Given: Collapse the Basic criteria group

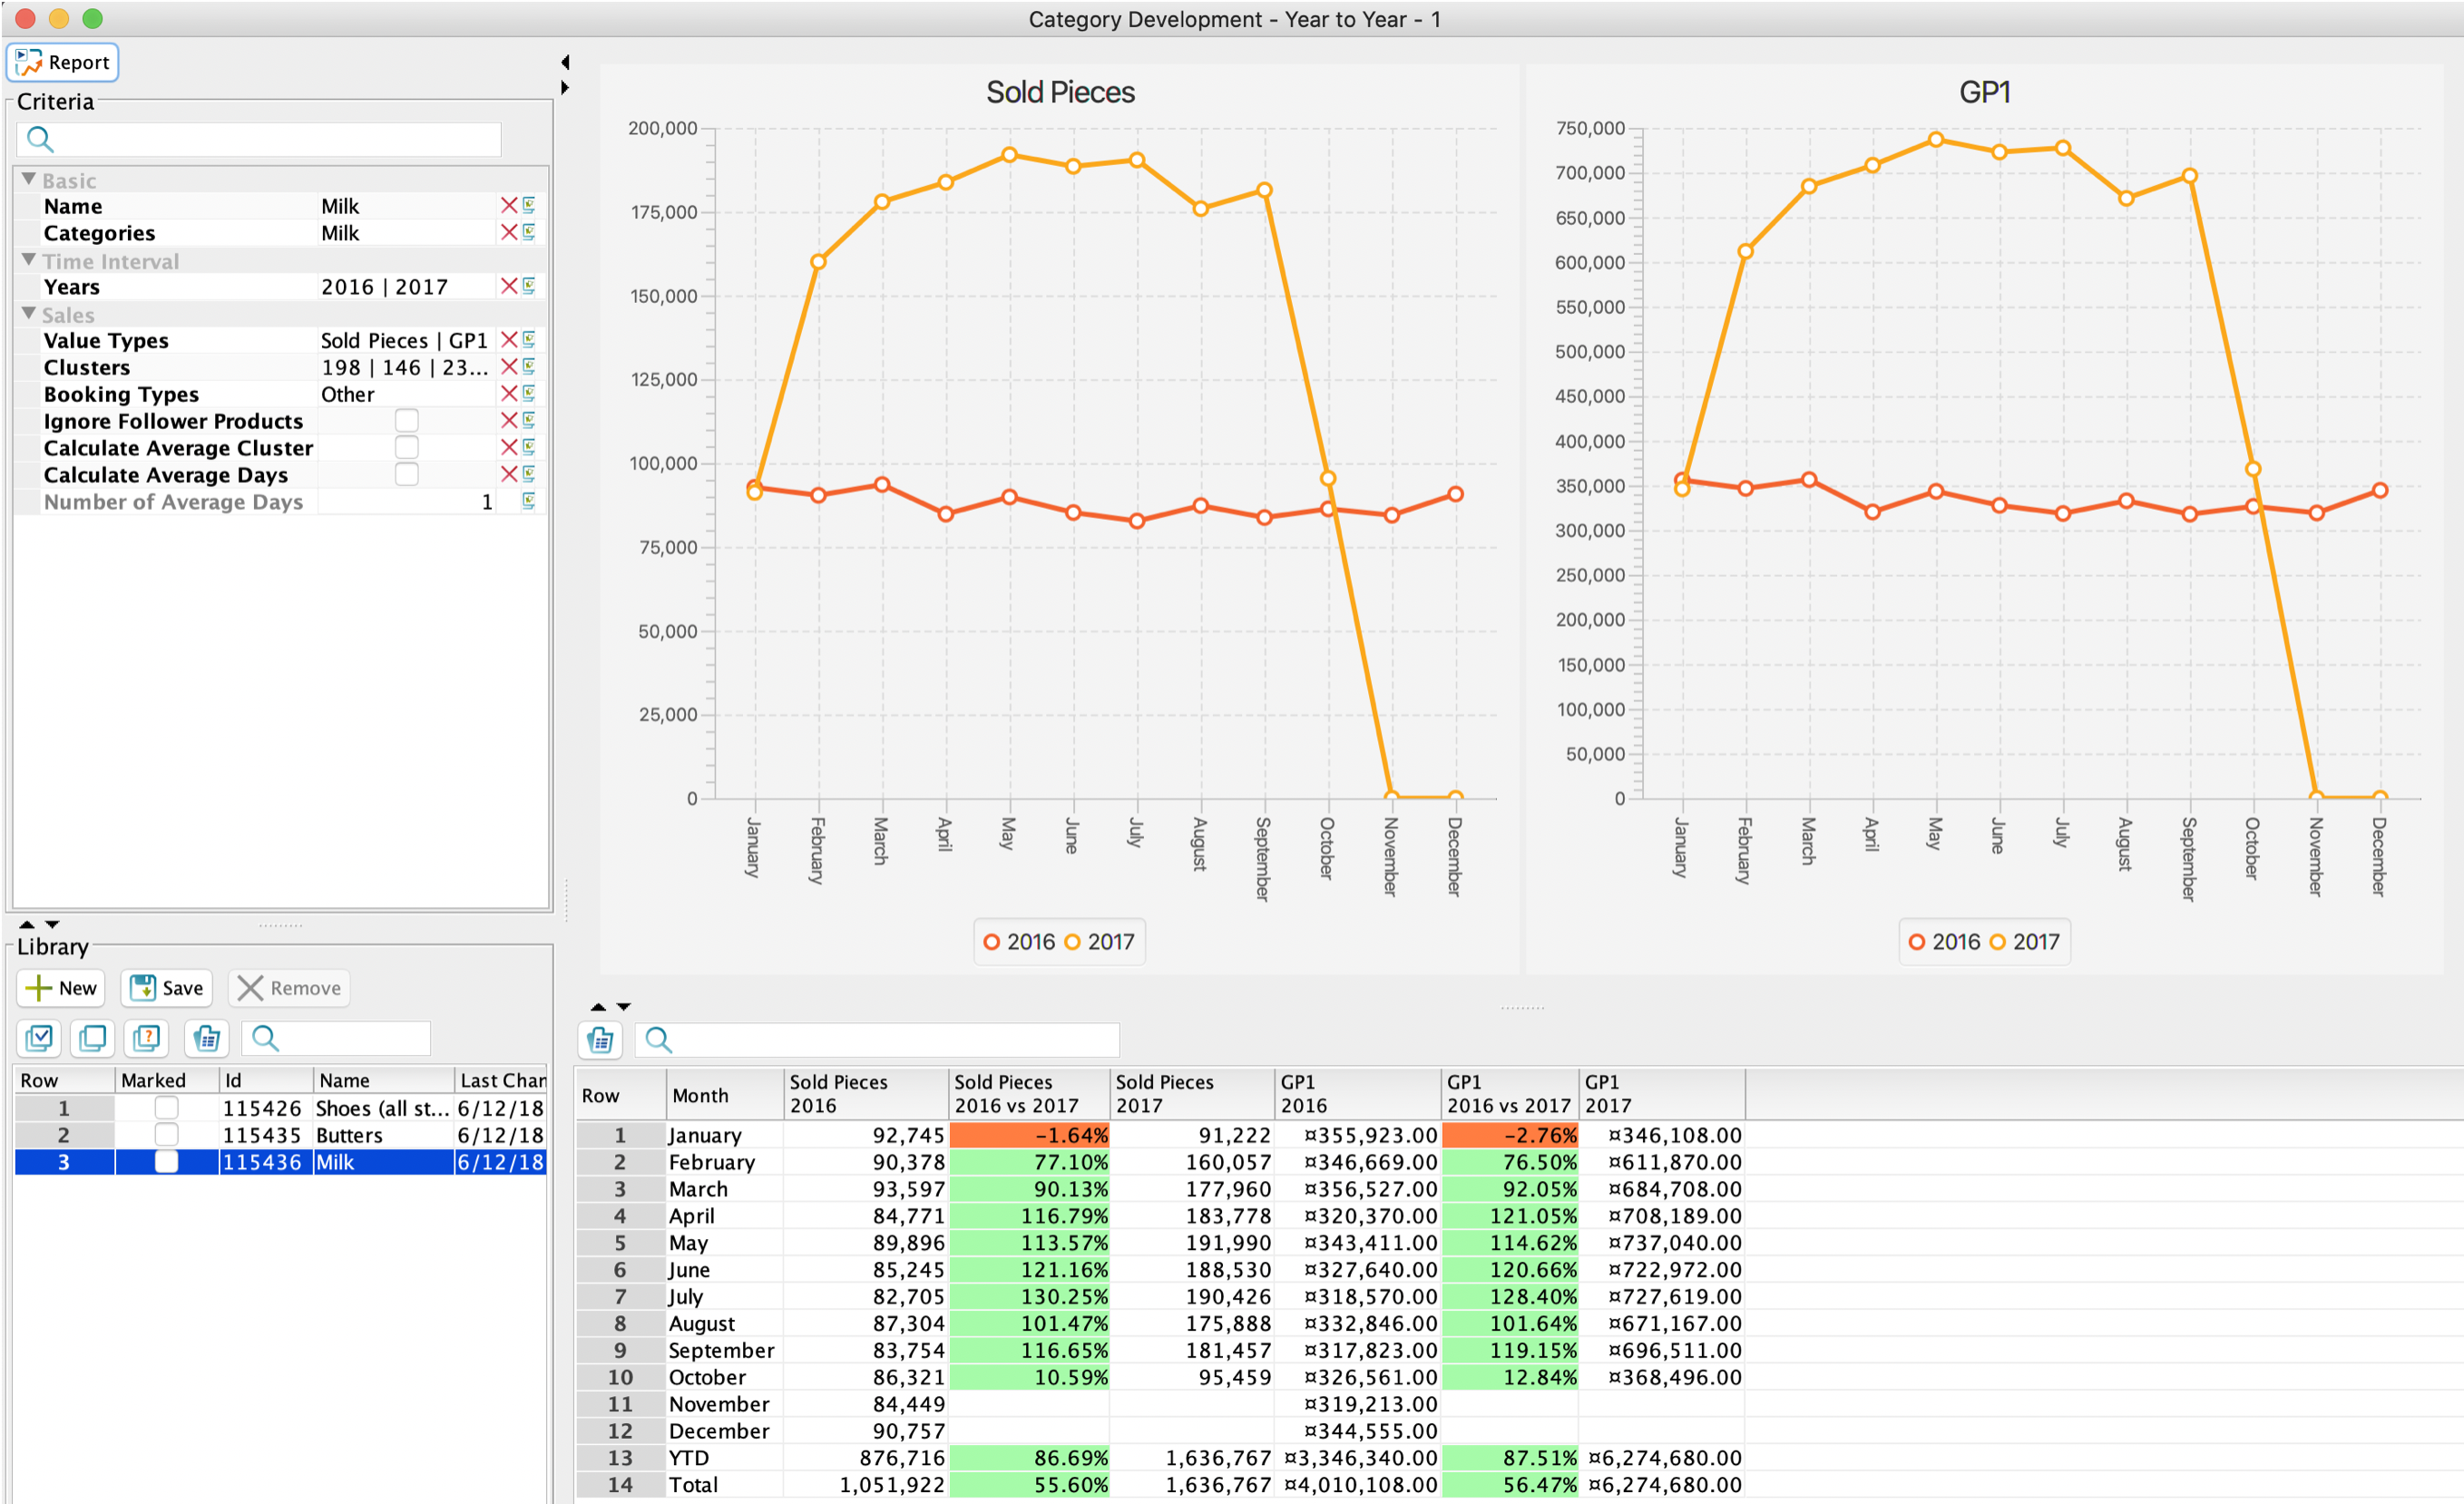Looking at the screenshot, I should [x=28, y=179].
